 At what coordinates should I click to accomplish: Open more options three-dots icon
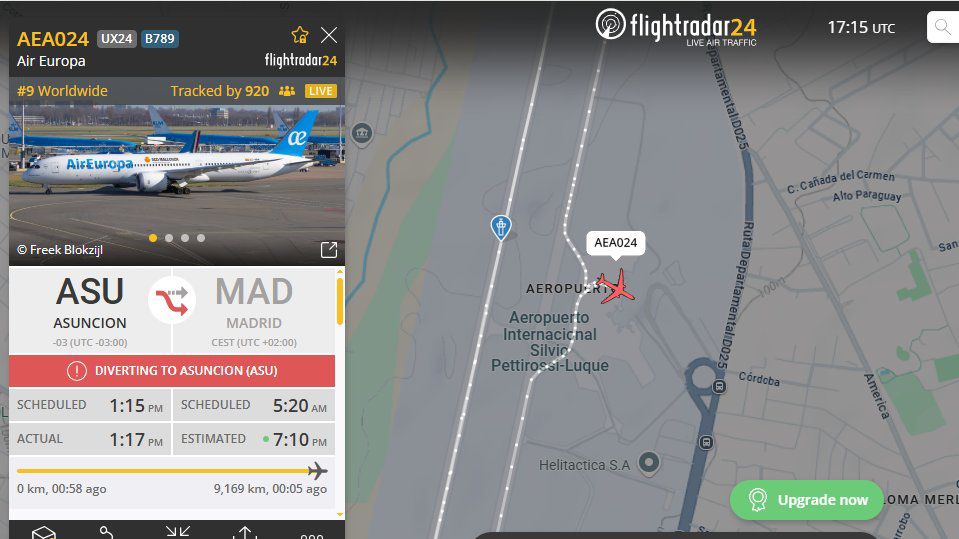coord(312,536)
